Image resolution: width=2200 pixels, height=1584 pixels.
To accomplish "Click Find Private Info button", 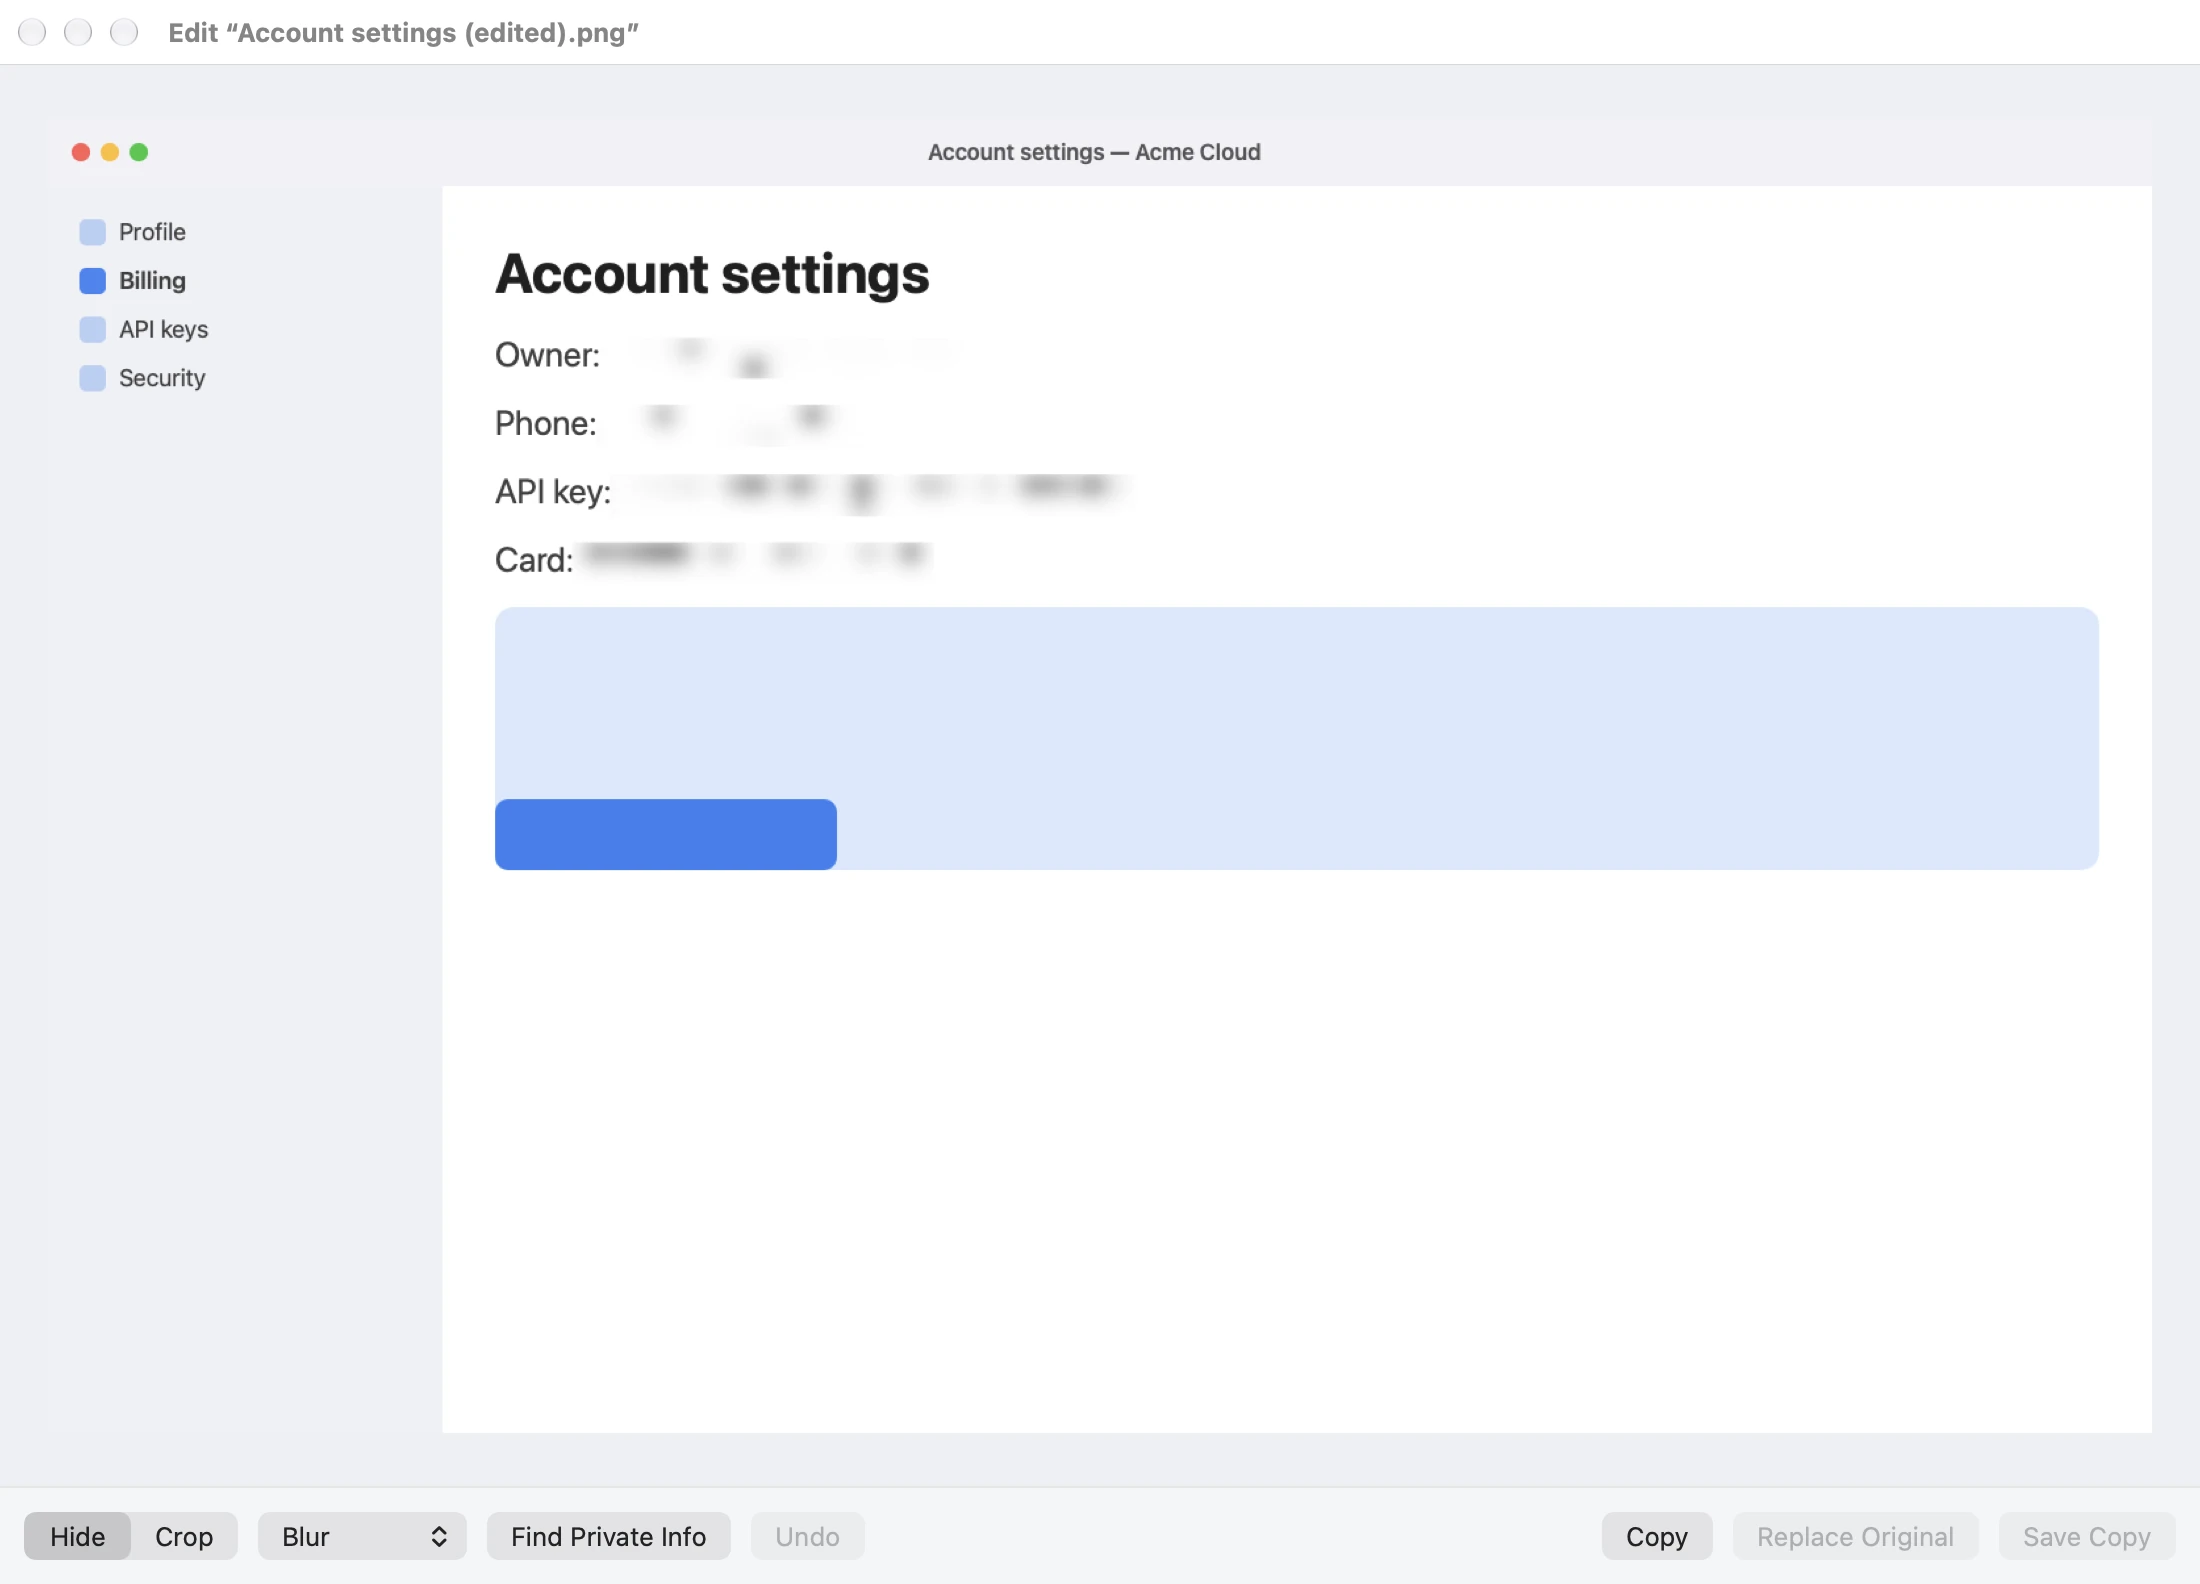I will click(x=608, y=1536).
